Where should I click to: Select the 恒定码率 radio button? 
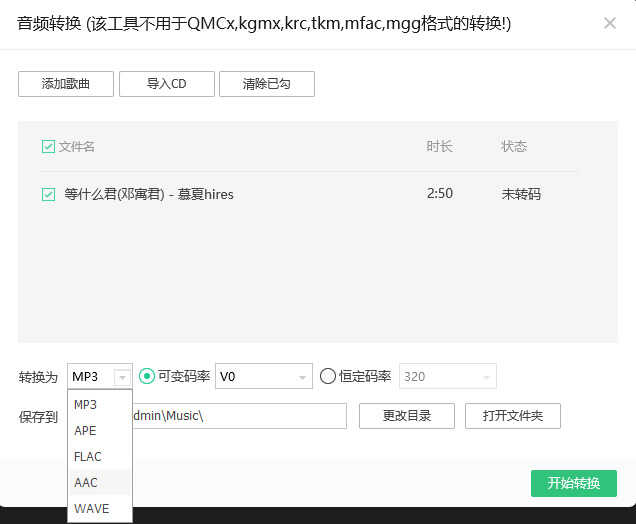point(328,376)
